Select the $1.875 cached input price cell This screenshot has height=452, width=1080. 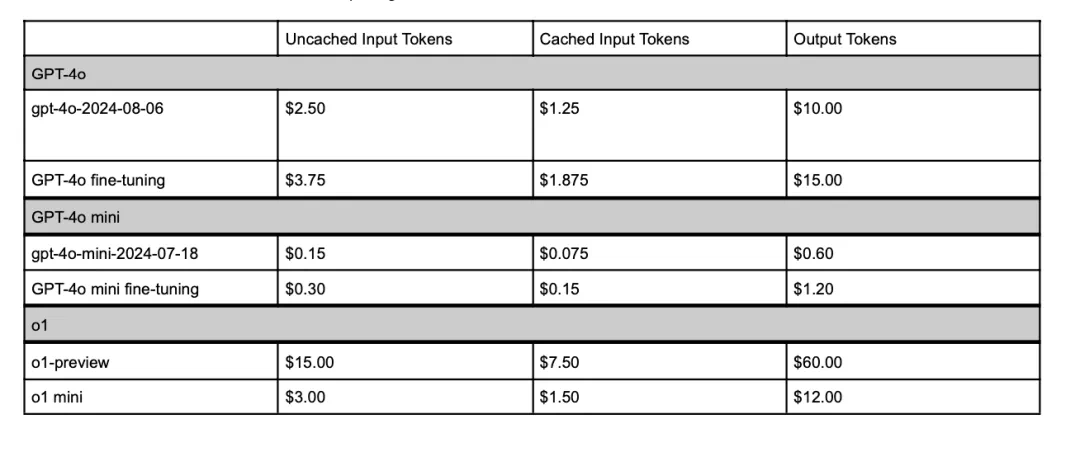pos(565,181)
